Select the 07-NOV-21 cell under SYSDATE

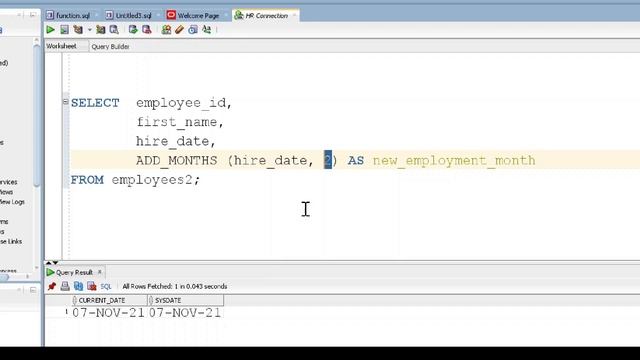tap(184, 313)
